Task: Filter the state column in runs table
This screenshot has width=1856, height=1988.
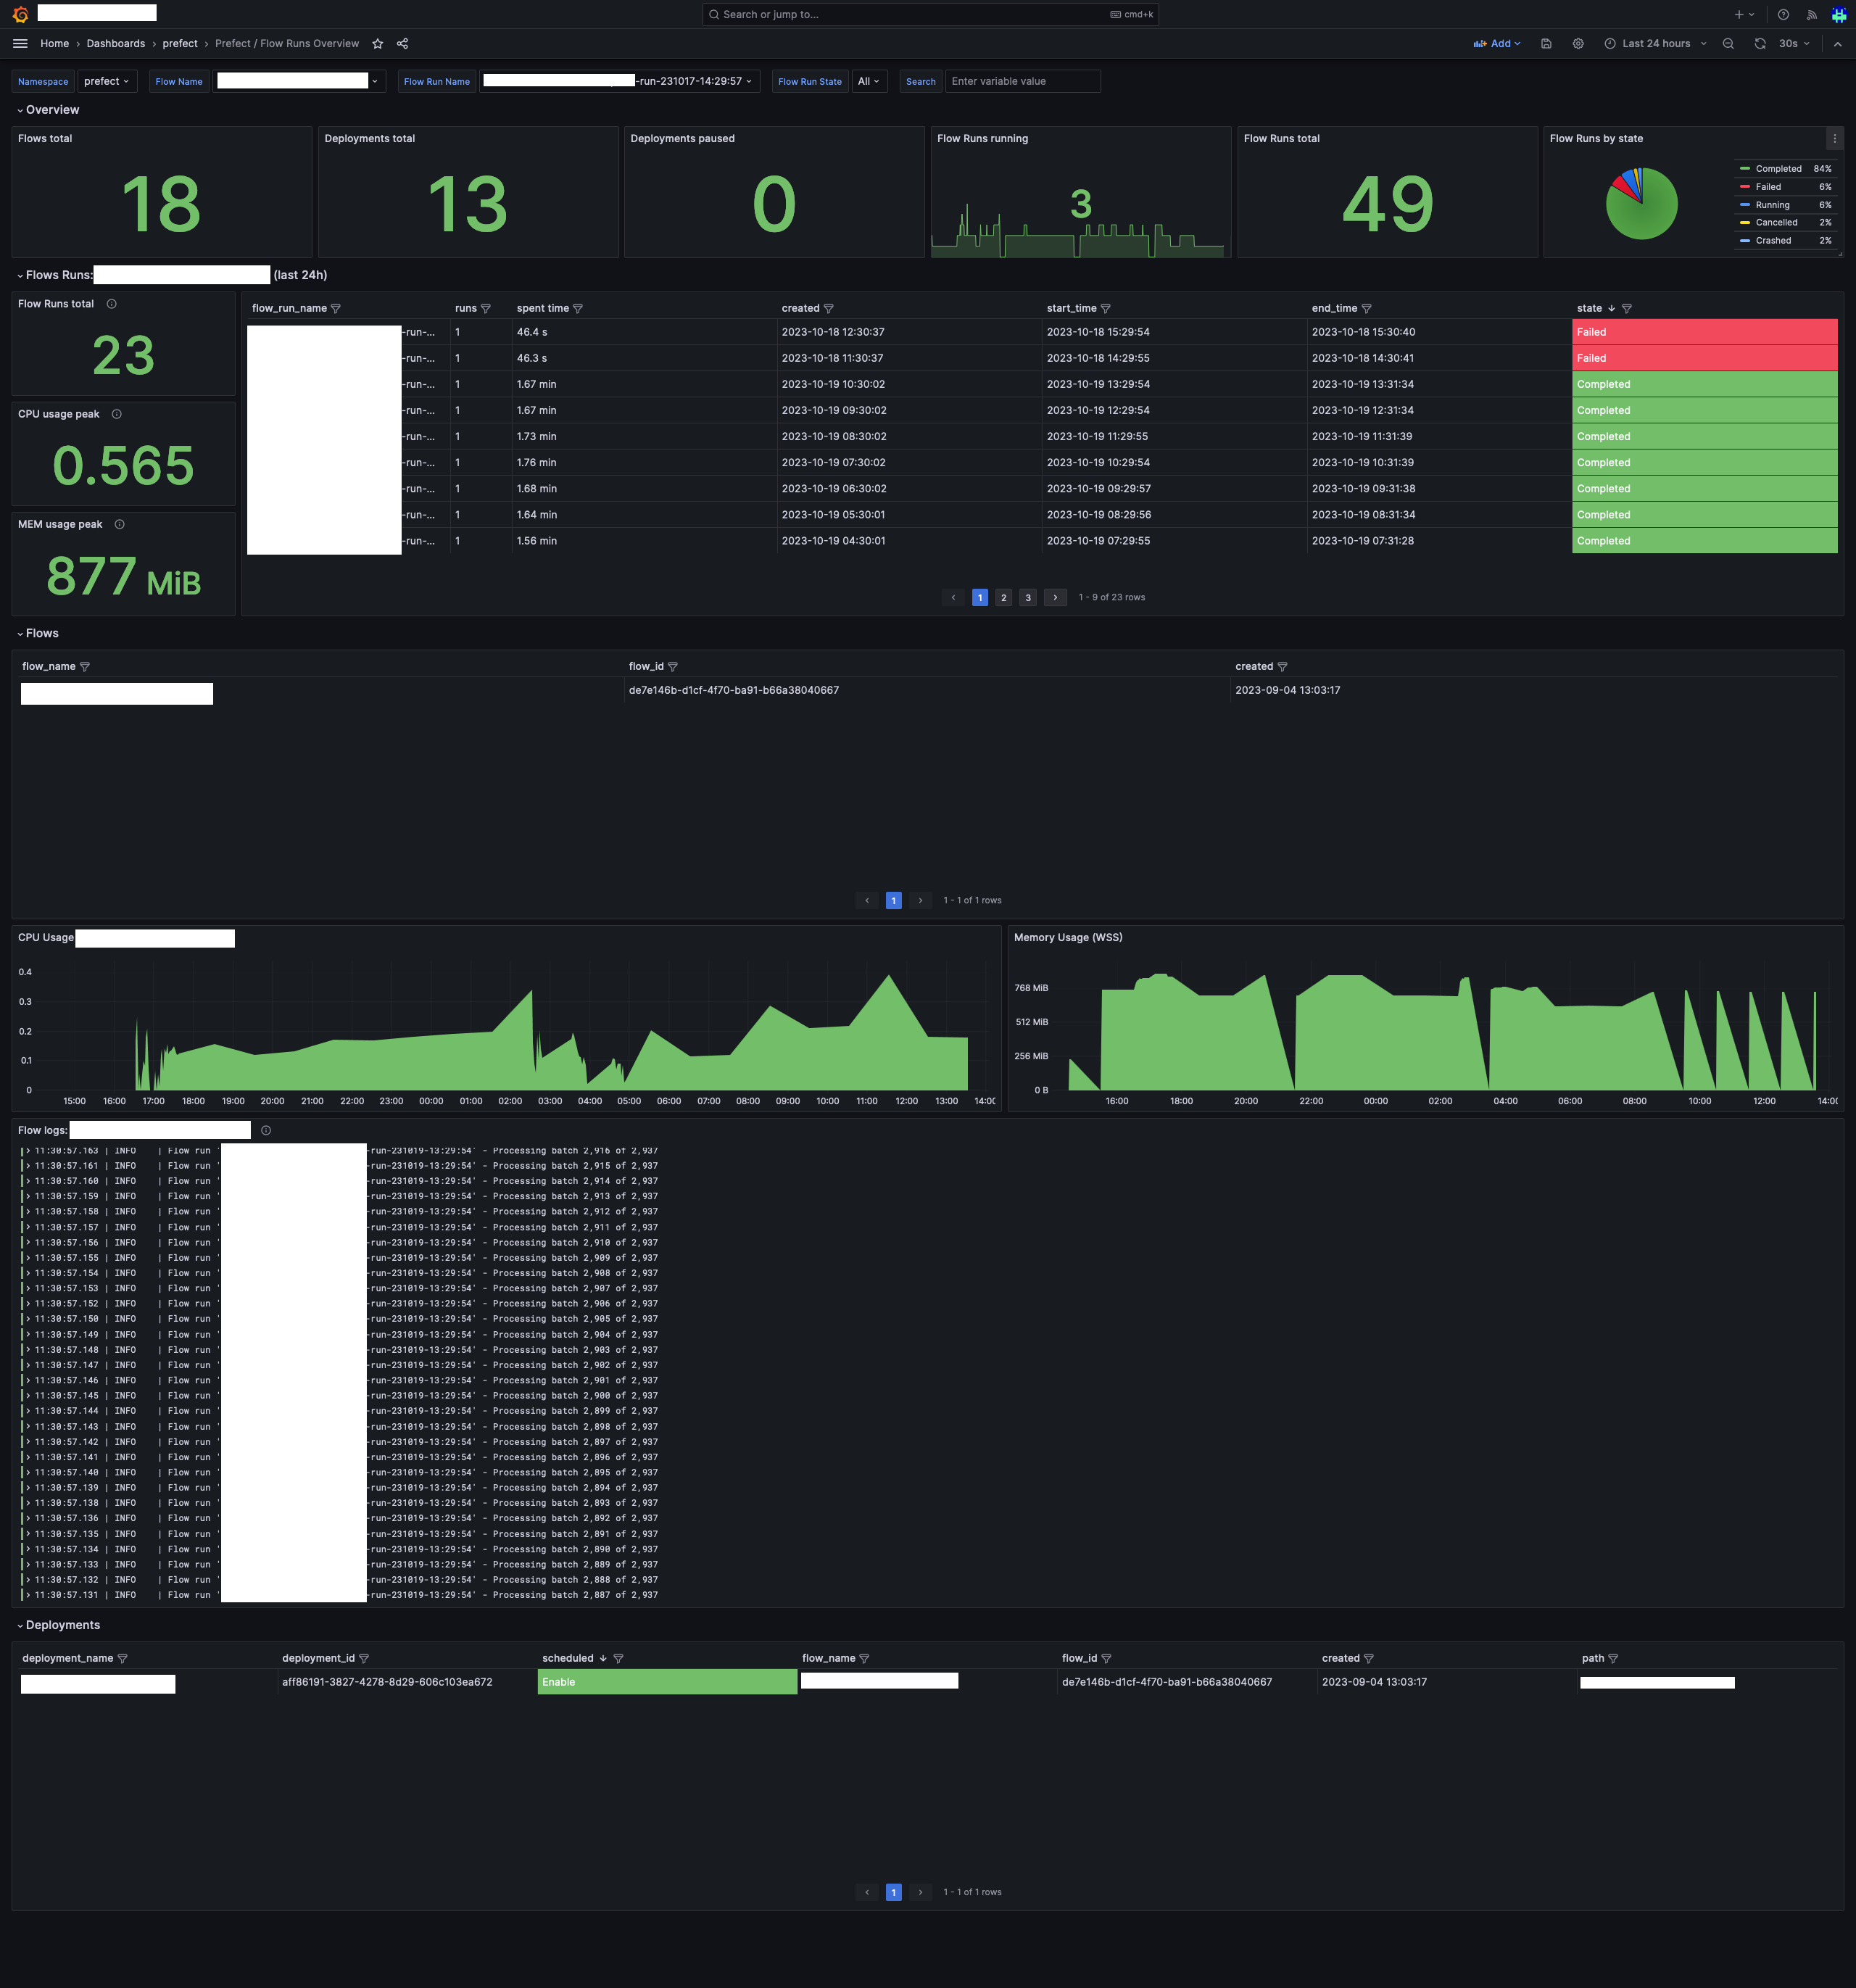Action: coord(1627,309)
